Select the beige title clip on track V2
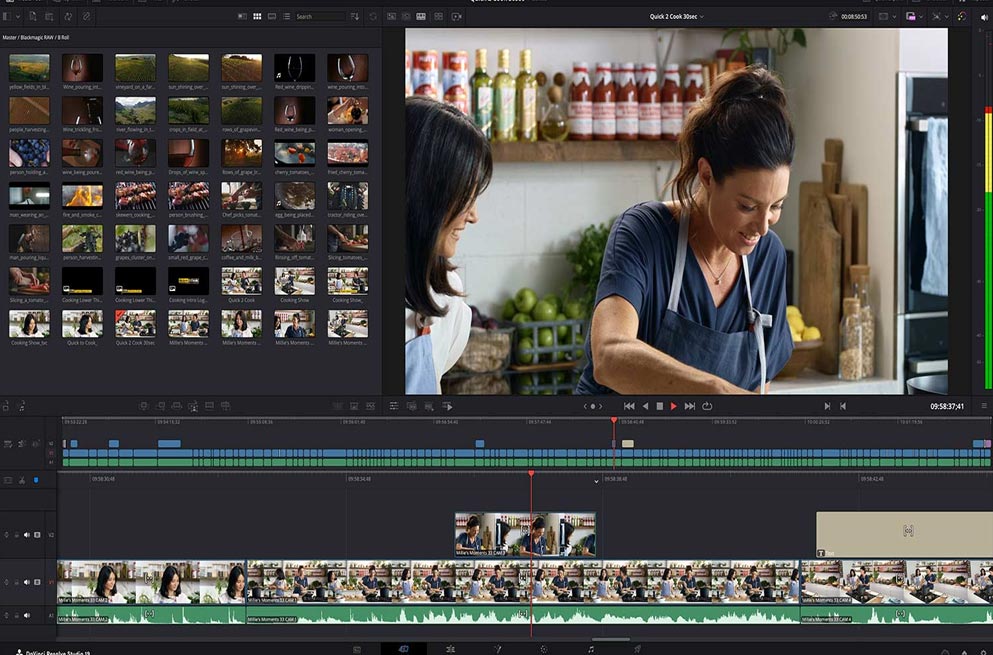 point(904,535)
